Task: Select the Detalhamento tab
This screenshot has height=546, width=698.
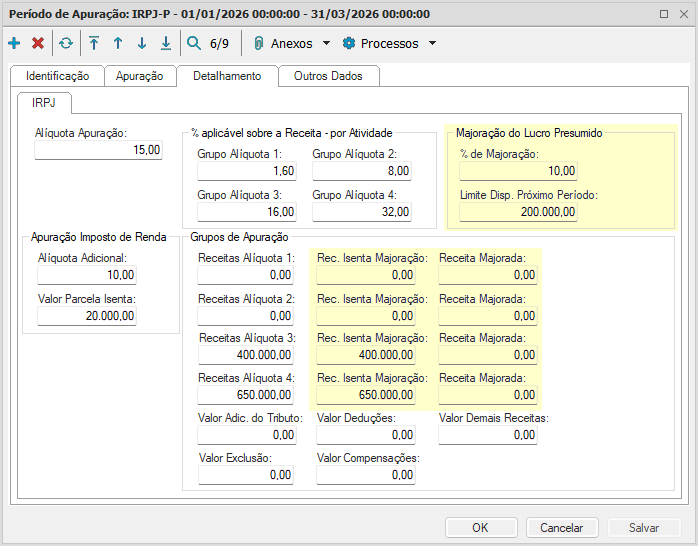Action: (227, 76)
